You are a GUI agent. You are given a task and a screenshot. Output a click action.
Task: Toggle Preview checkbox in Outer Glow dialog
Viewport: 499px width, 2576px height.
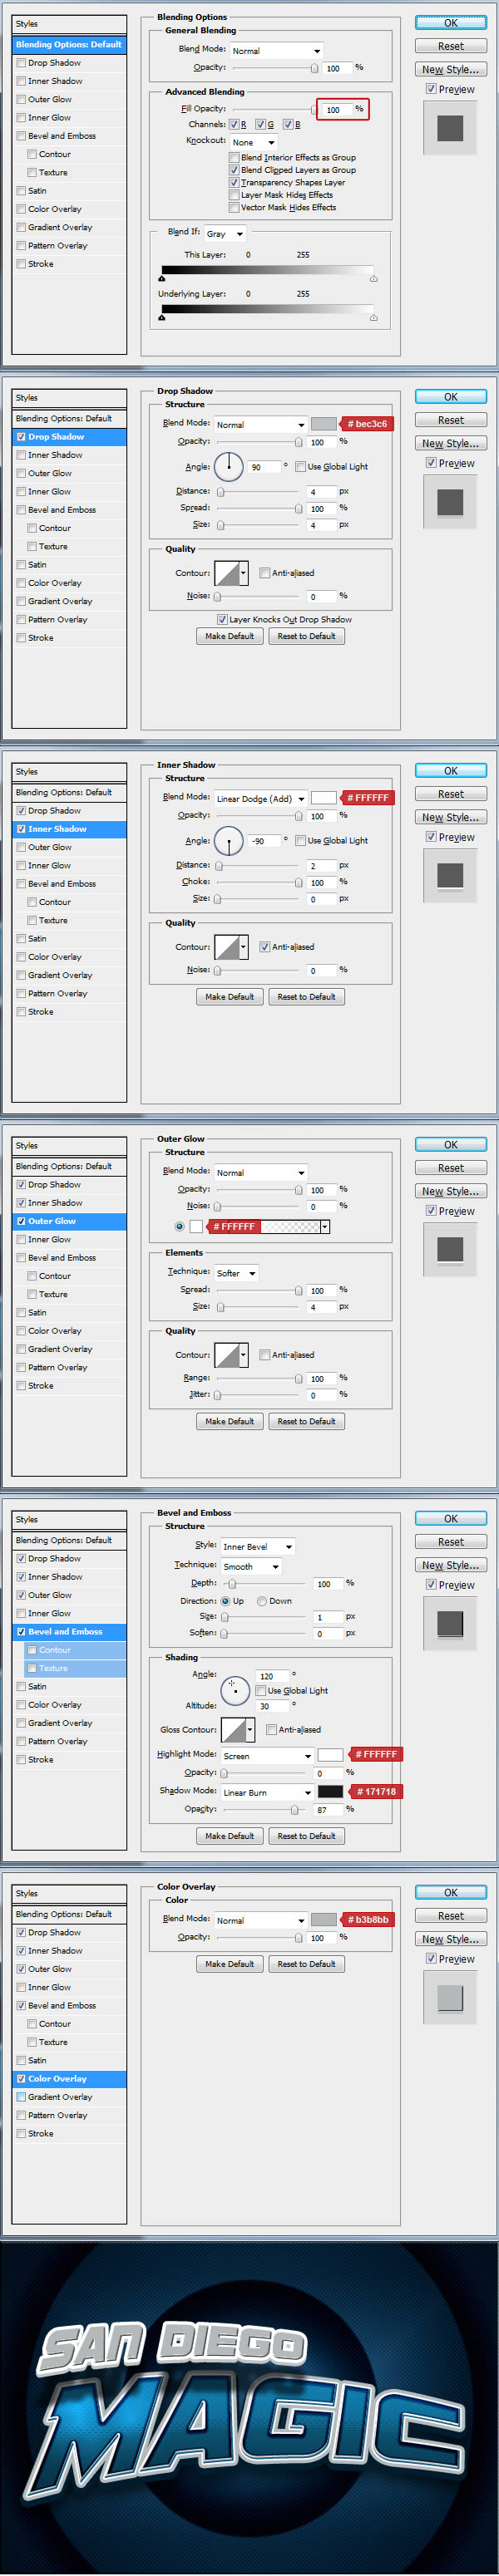point(431,1211)
